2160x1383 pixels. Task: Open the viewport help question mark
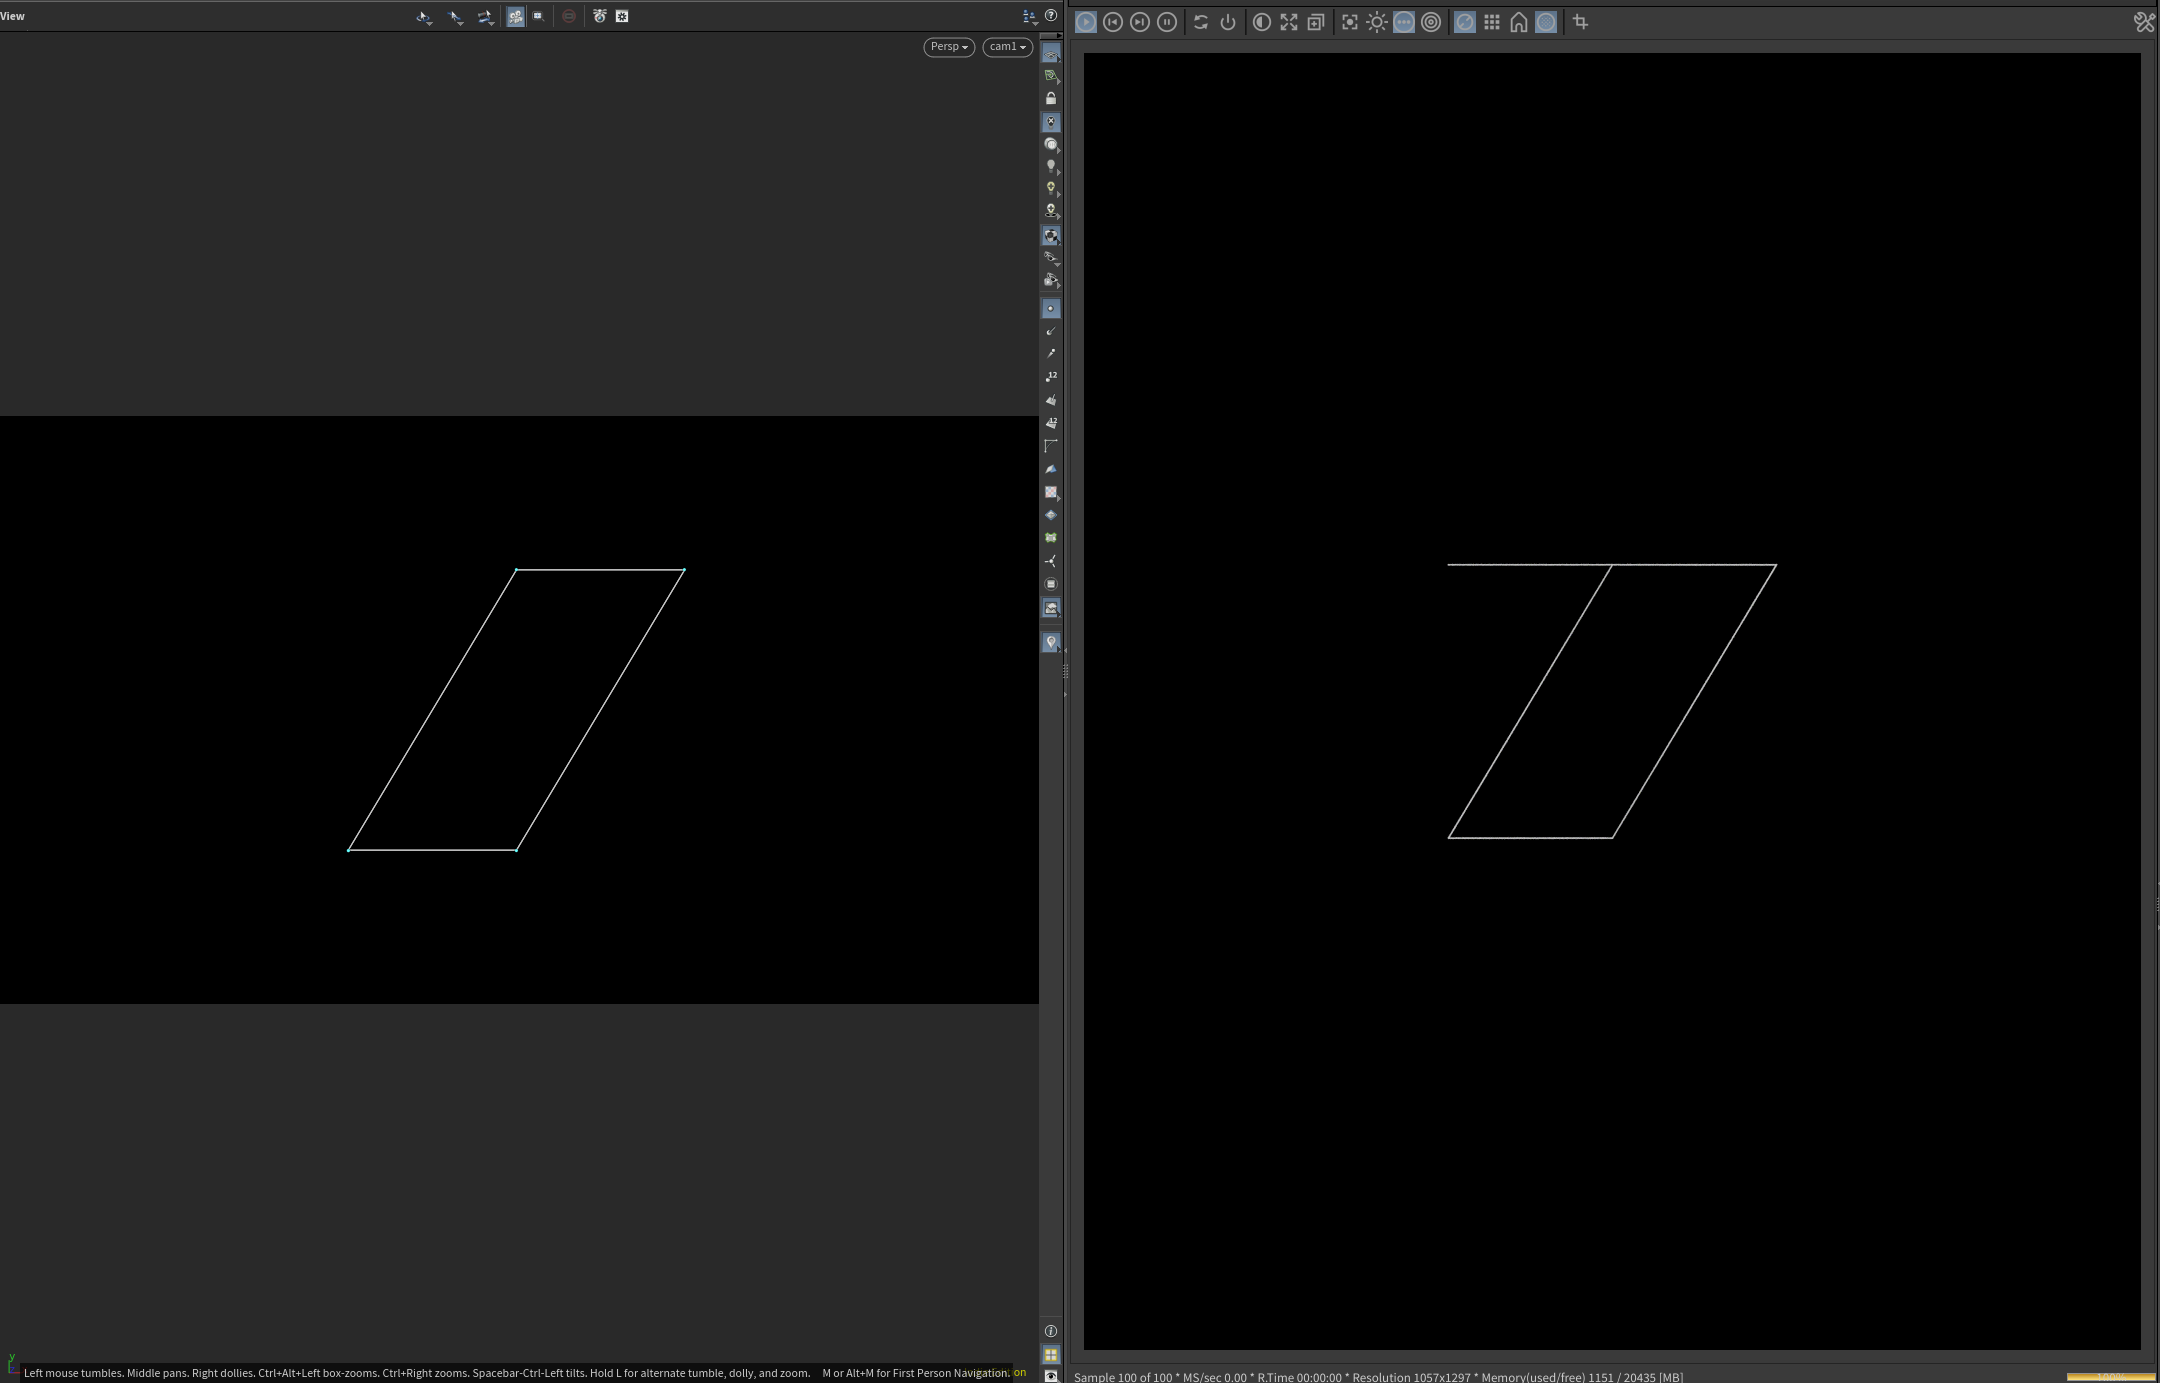click(1051, 15)
